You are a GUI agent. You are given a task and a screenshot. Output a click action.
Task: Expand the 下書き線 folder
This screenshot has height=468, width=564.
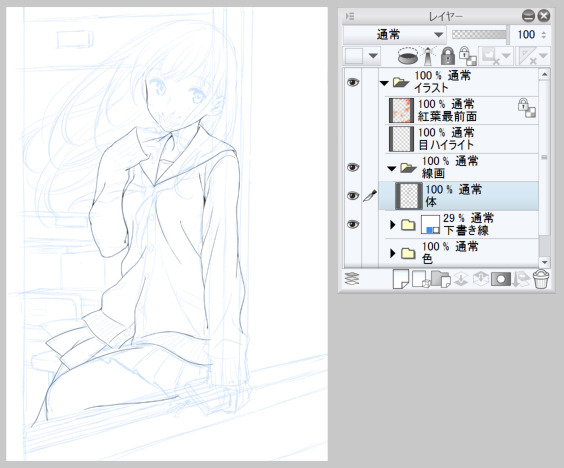tap(393, 225)
